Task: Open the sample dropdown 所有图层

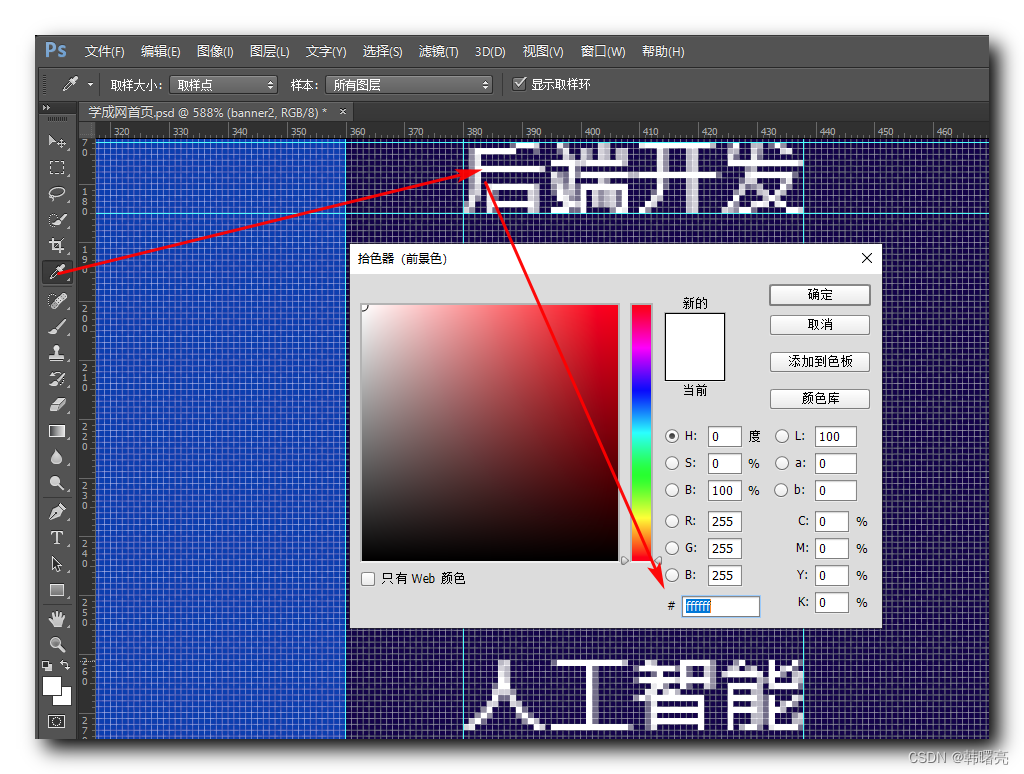Action: (x=409, y=85)
